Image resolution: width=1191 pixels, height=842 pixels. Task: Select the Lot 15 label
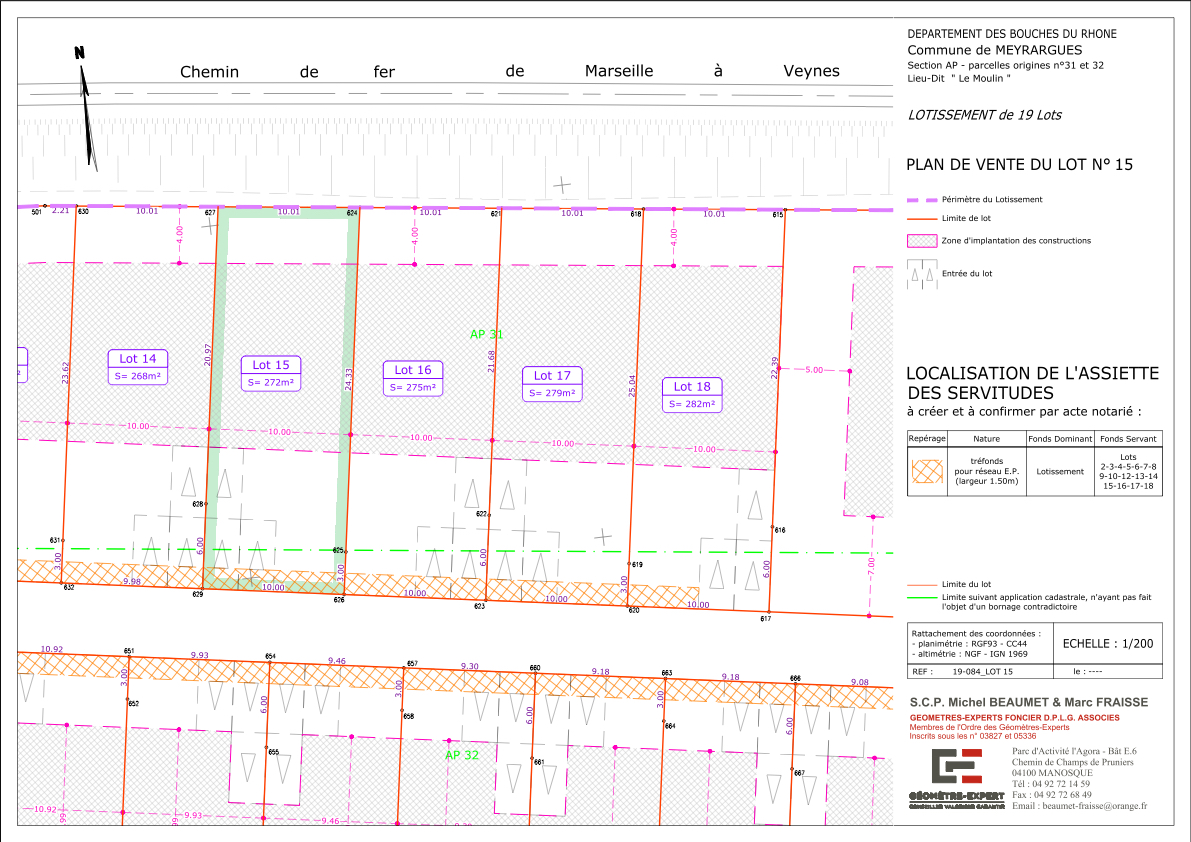[271, 365]
